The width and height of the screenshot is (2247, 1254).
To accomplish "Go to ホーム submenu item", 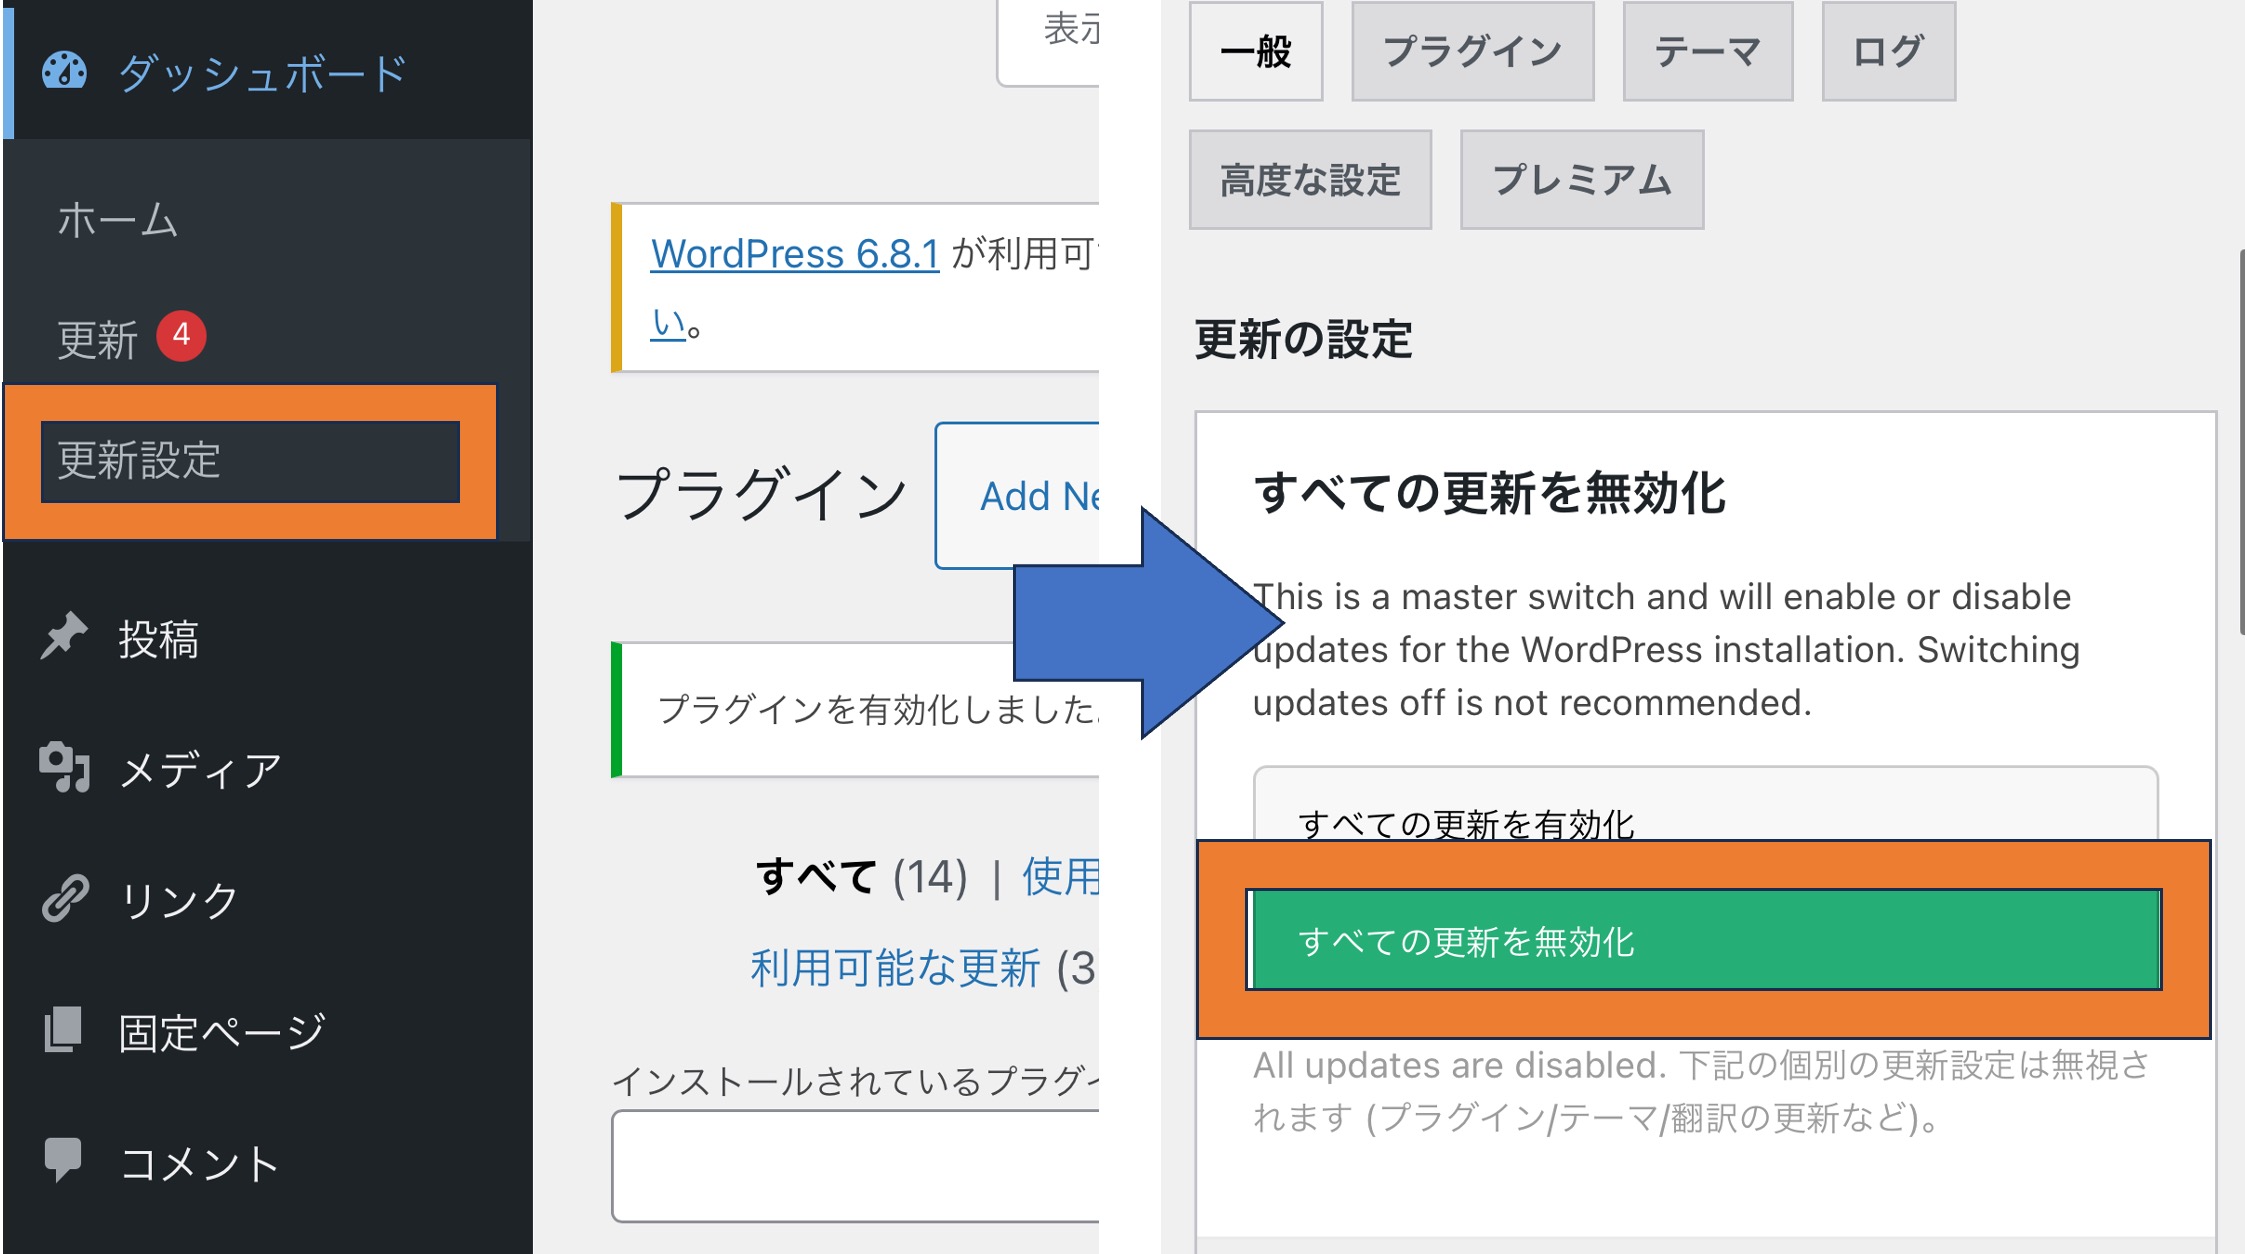I will pos(118,219).
